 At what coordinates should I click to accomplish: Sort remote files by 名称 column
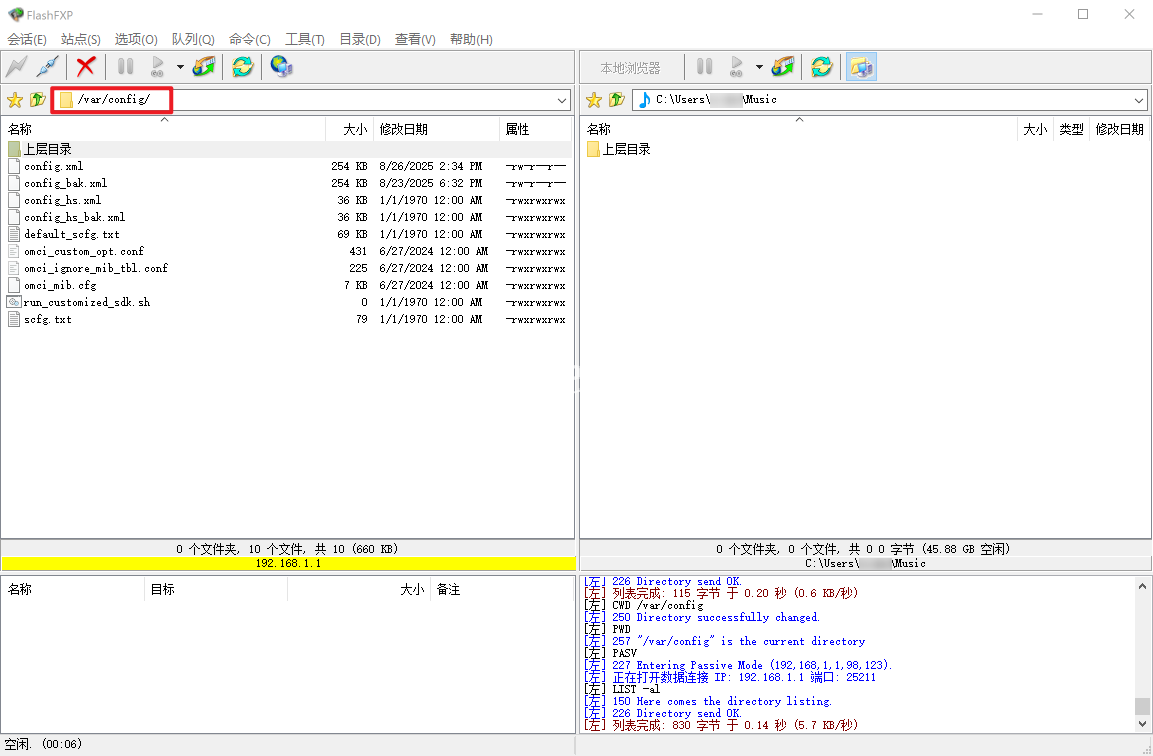(163, 129)
